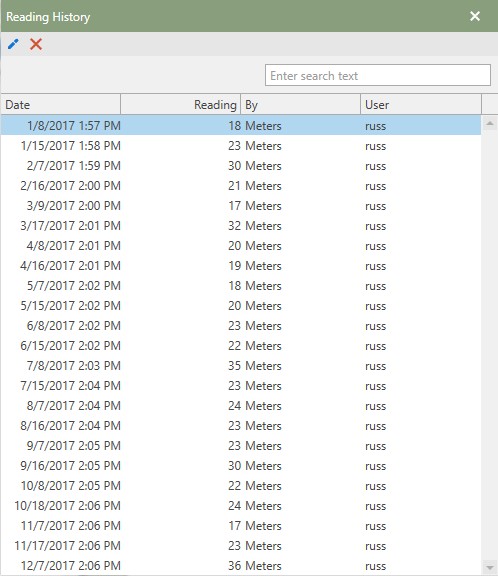Select the 10/18/2017 2:06 PM row
The image size is (498, 576).
click(x=241, y=506)
